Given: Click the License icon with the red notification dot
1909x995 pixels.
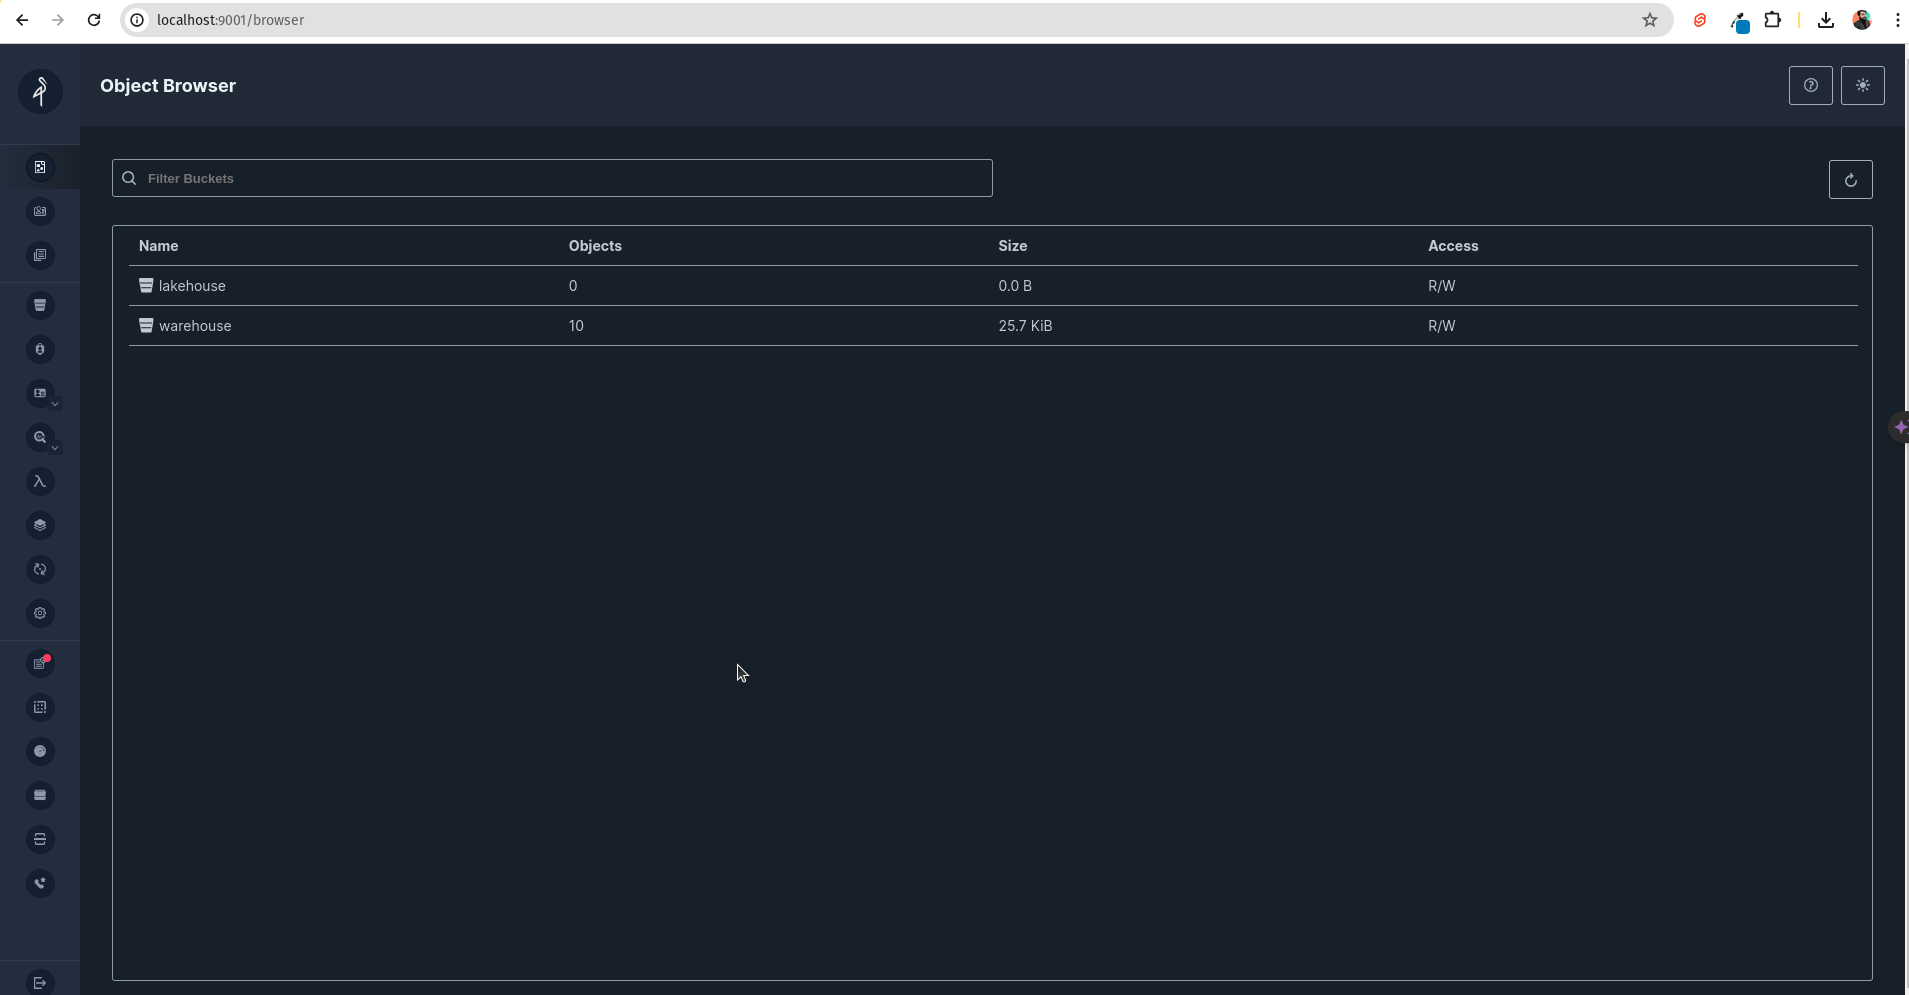Looking at the screenshot, I should coord(40,663).
